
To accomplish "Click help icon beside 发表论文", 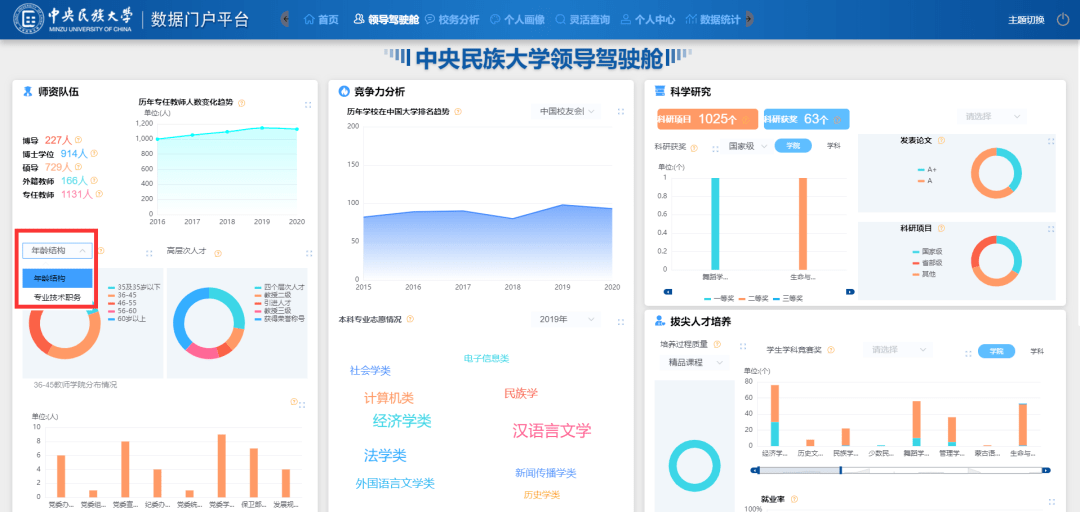I will [941, 140].
